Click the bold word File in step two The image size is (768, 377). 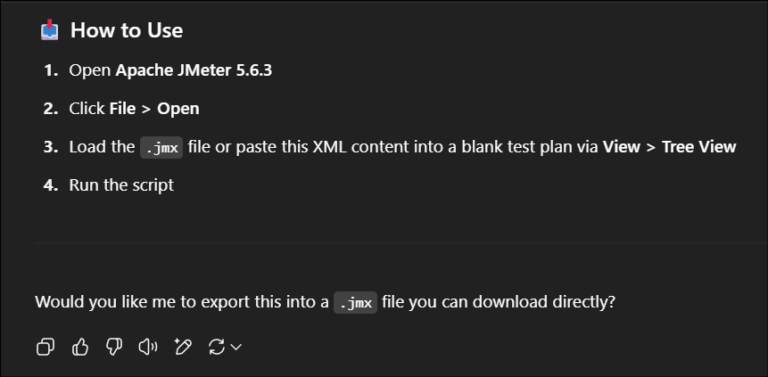point(122,109)
